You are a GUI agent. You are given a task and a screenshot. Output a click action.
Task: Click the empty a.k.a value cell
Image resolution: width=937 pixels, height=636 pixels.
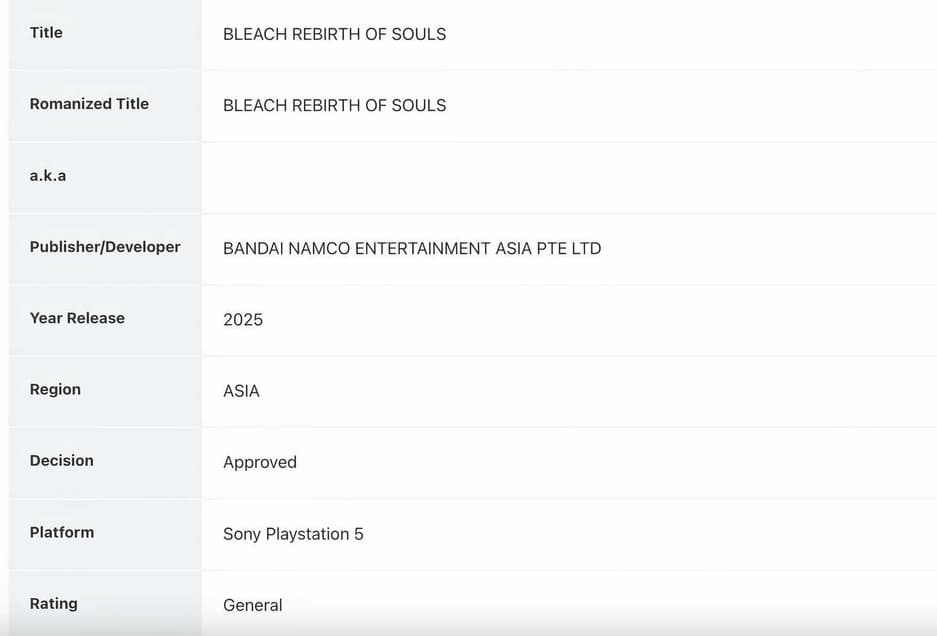(568, 177)
